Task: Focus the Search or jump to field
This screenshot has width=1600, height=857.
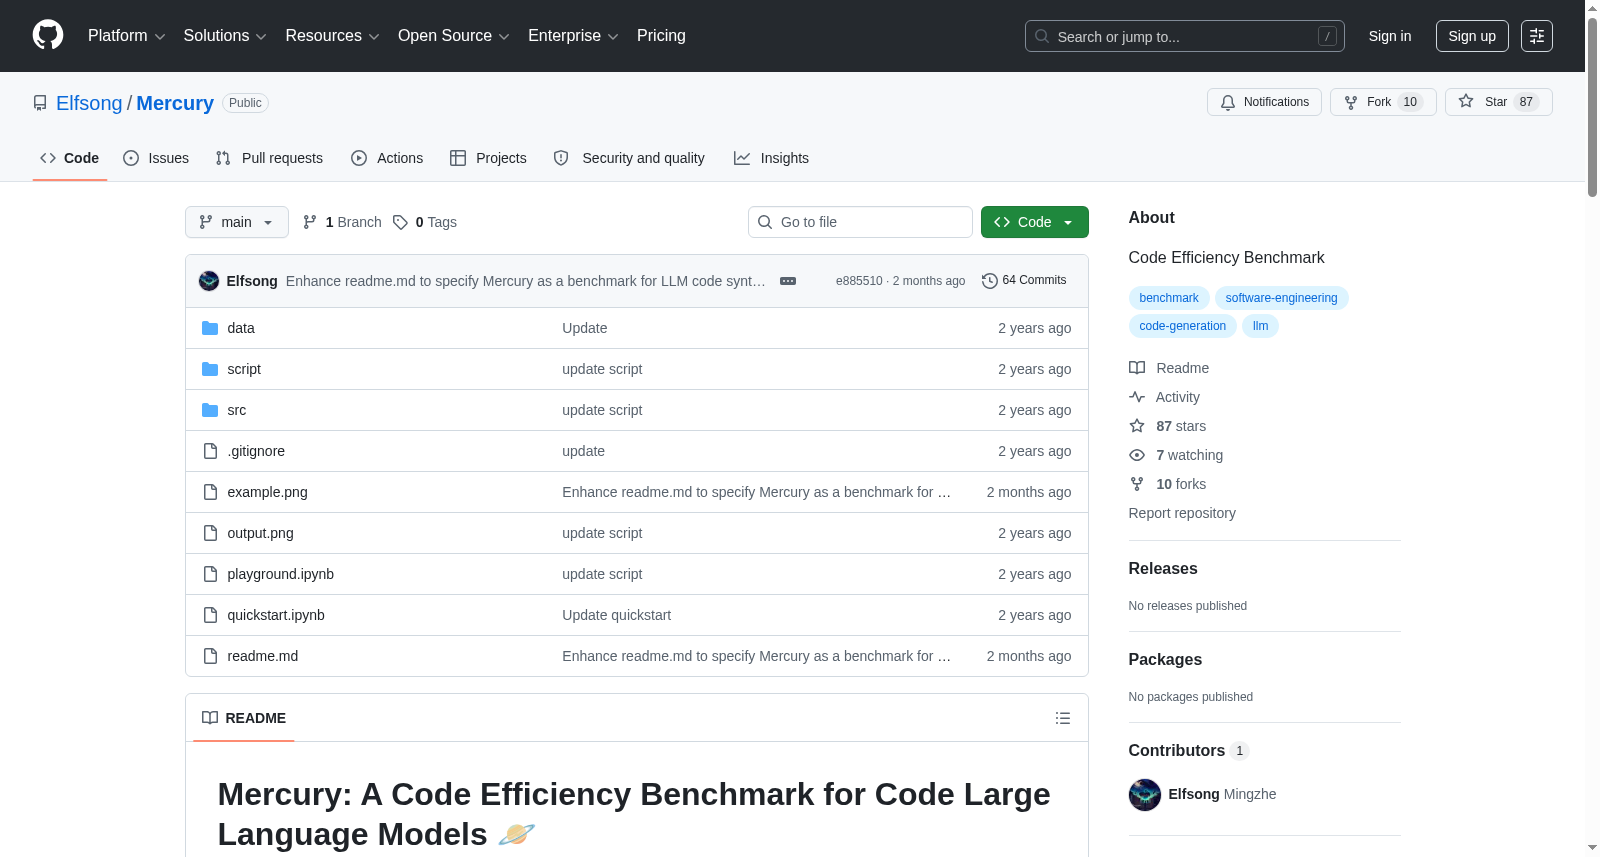Action: click(1185, 36)
